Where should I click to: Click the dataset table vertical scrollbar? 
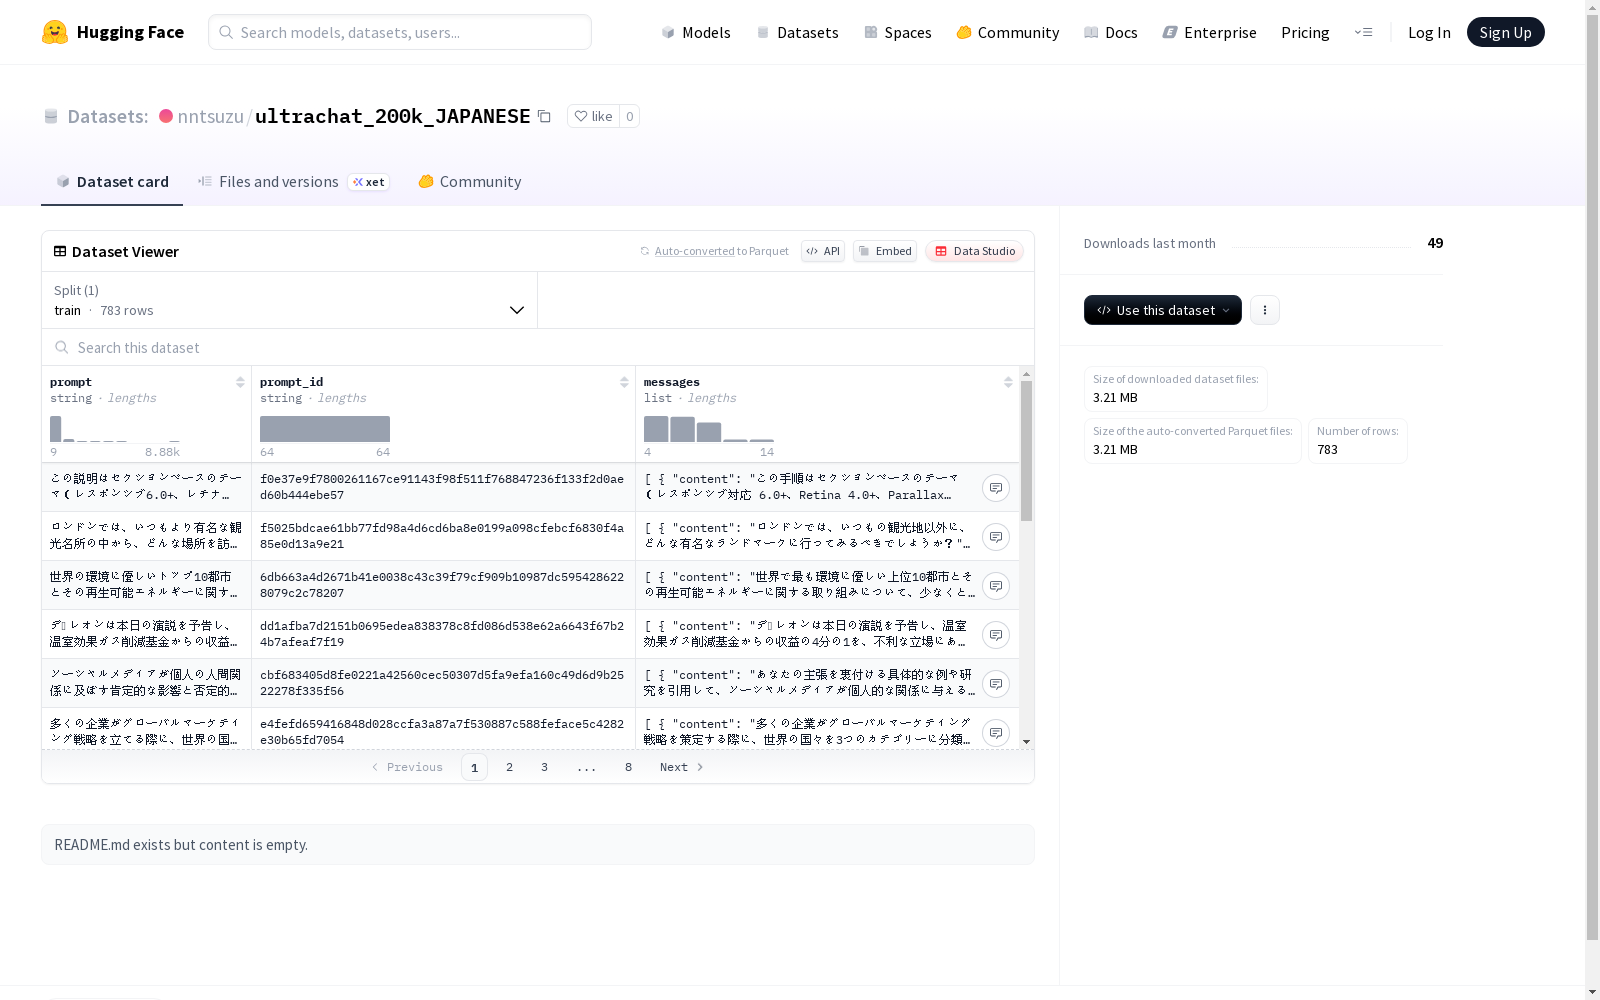tap(1026, 450)
